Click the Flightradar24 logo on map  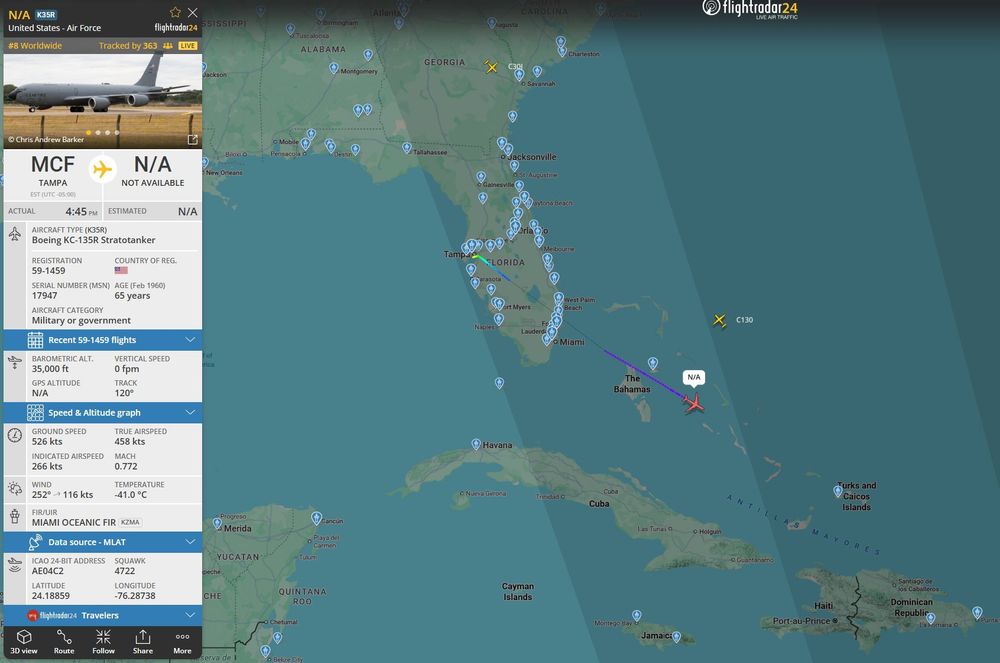pyautogui.click(x=750, y=9)
